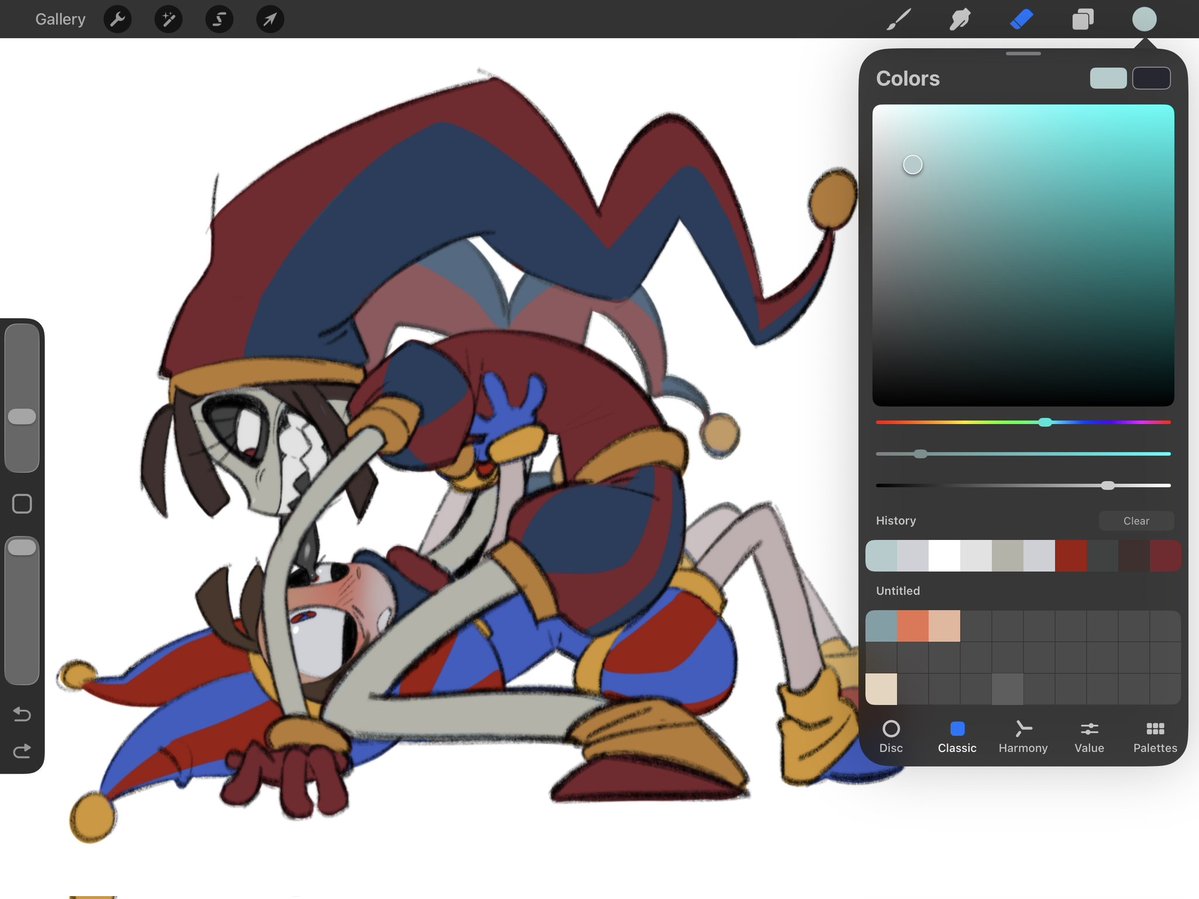Click the Colors panel drag handle
The width and height of the screenshot is (1199, 899).
(1023, 54)
